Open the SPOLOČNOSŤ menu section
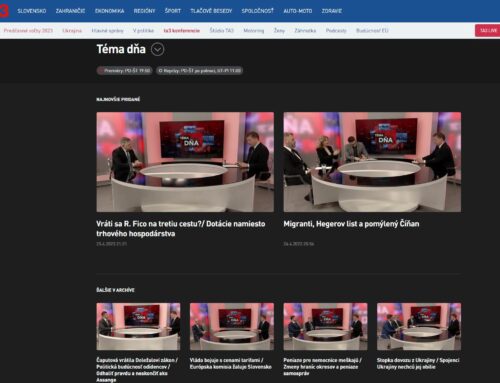 pos(258,11)
